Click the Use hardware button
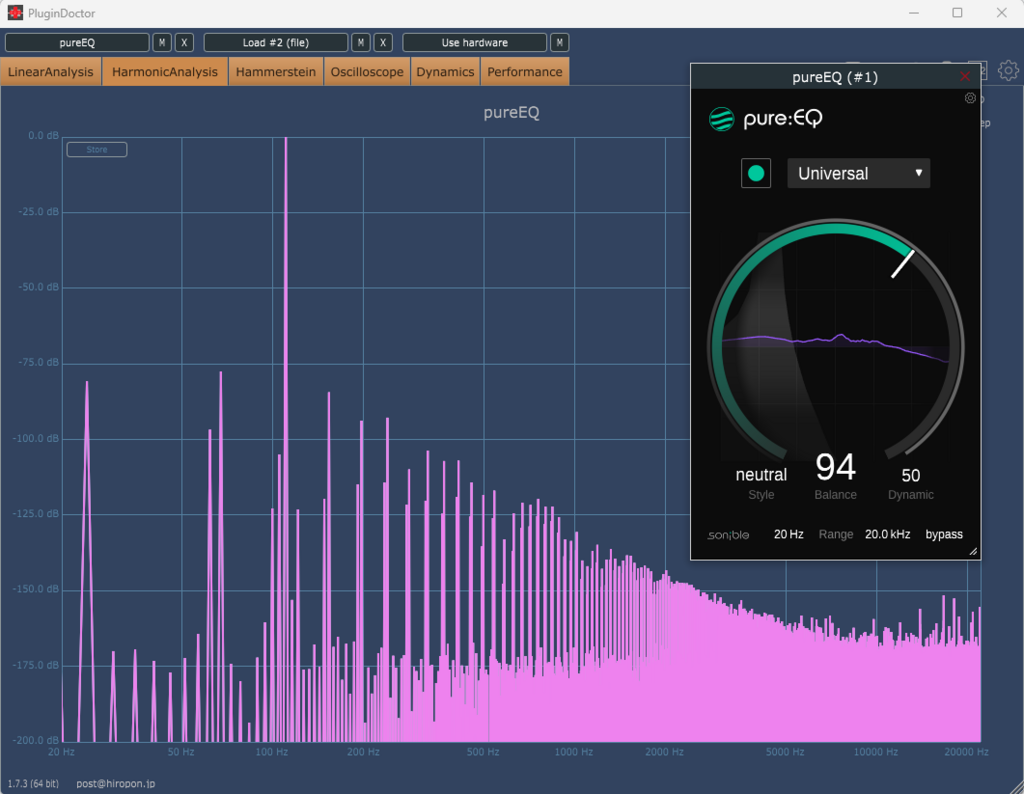Screen dimensions: 1024x794 point(475,42)
